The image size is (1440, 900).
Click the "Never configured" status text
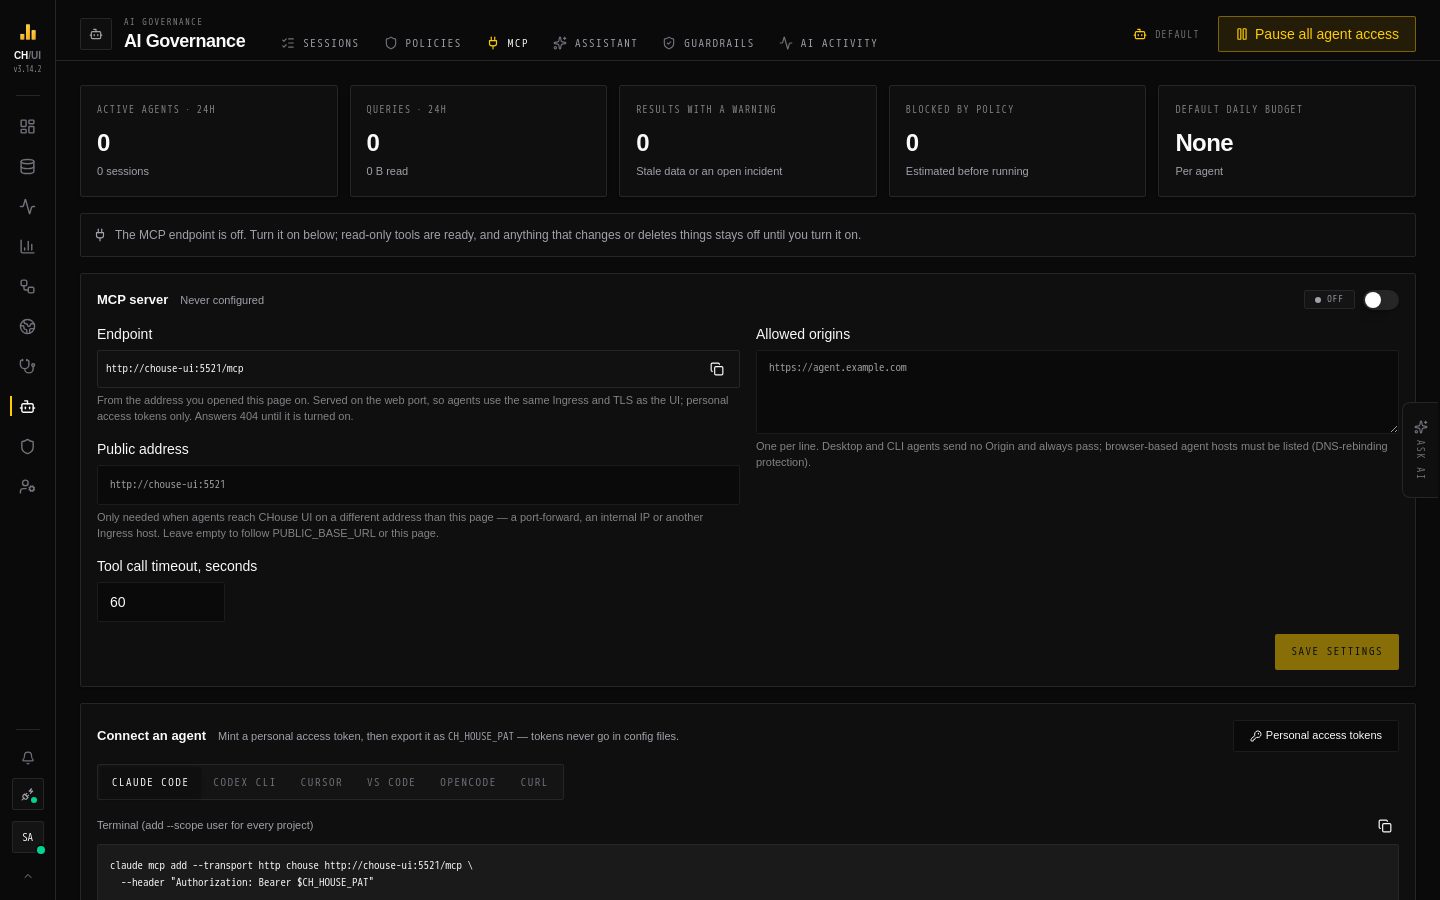[x=222, y=300]
